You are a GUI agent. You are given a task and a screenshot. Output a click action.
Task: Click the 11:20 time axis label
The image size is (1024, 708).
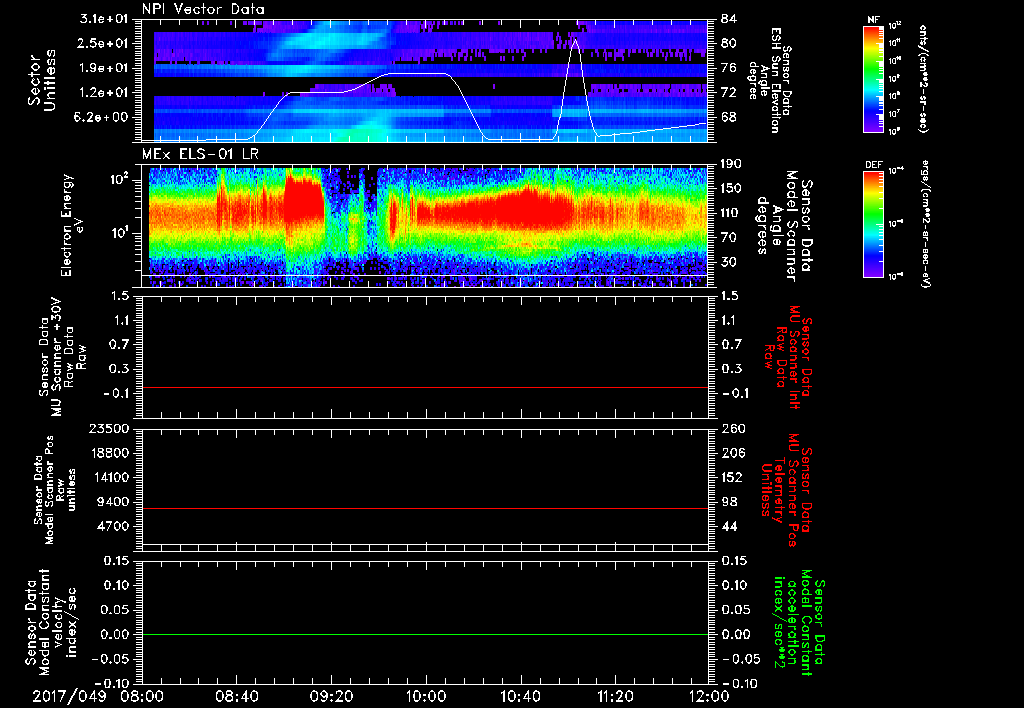coord(615,696)
